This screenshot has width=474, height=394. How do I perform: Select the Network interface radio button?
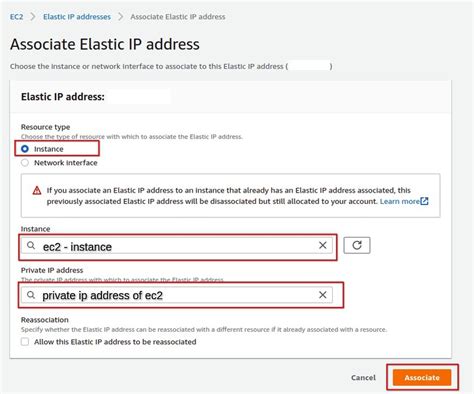pyautogui.click(x=25, y=163)
